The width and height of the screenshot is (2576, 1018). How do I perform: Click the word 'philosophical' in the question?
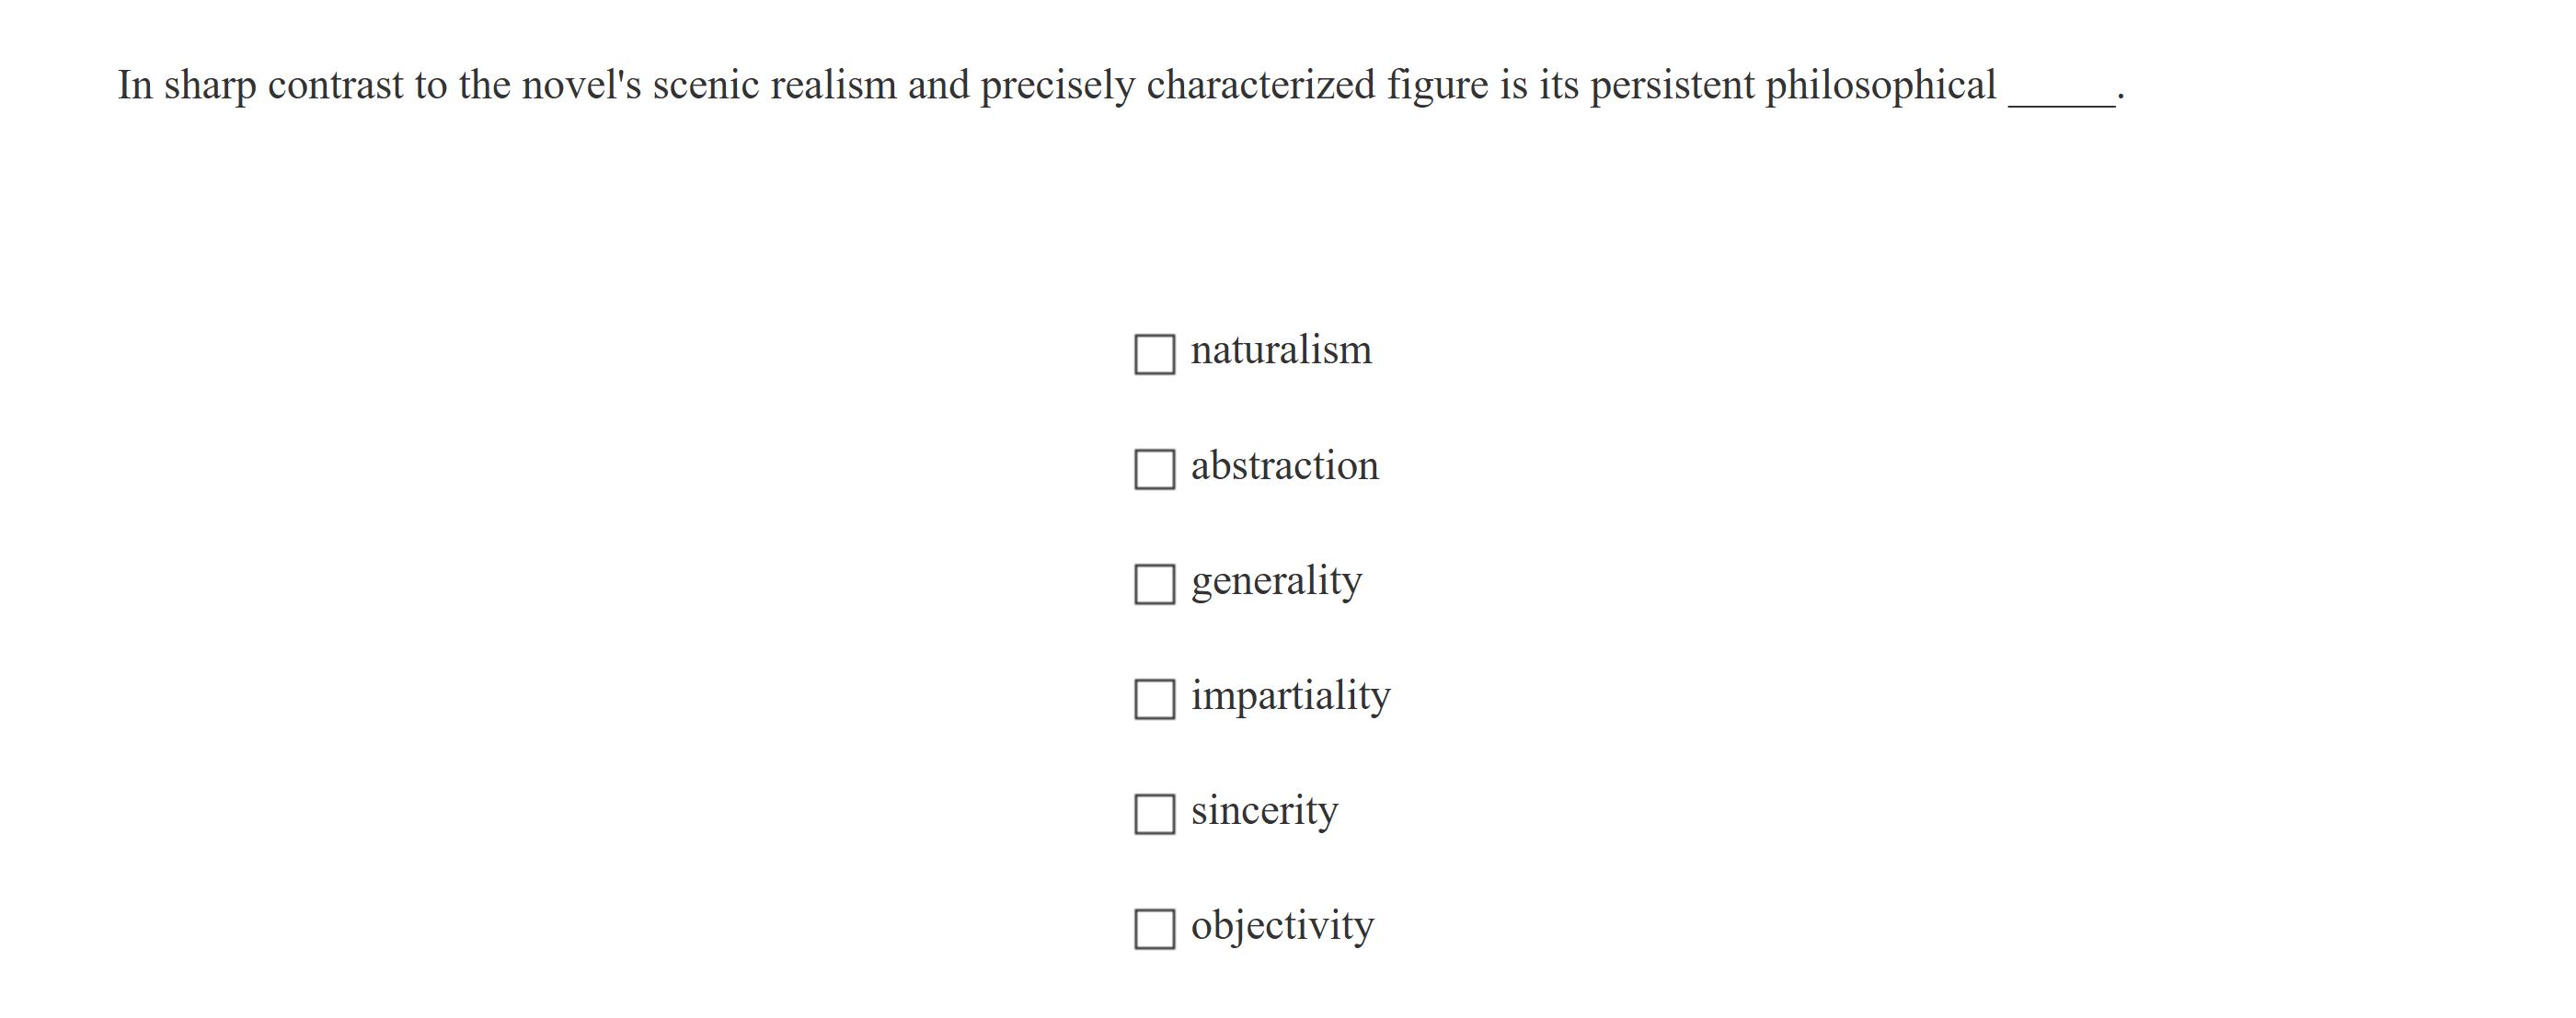point(1880,86)
